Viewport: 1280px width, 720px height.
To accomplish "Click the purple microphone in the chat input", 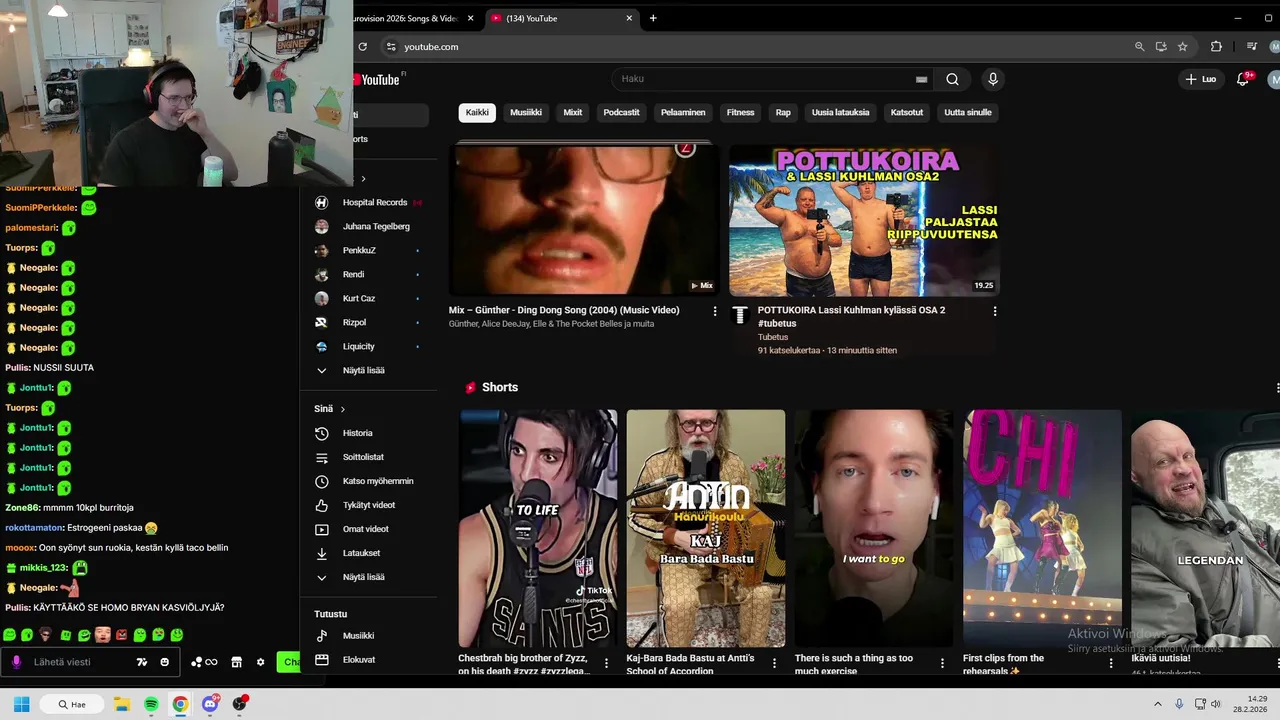I will pos(15,662).
